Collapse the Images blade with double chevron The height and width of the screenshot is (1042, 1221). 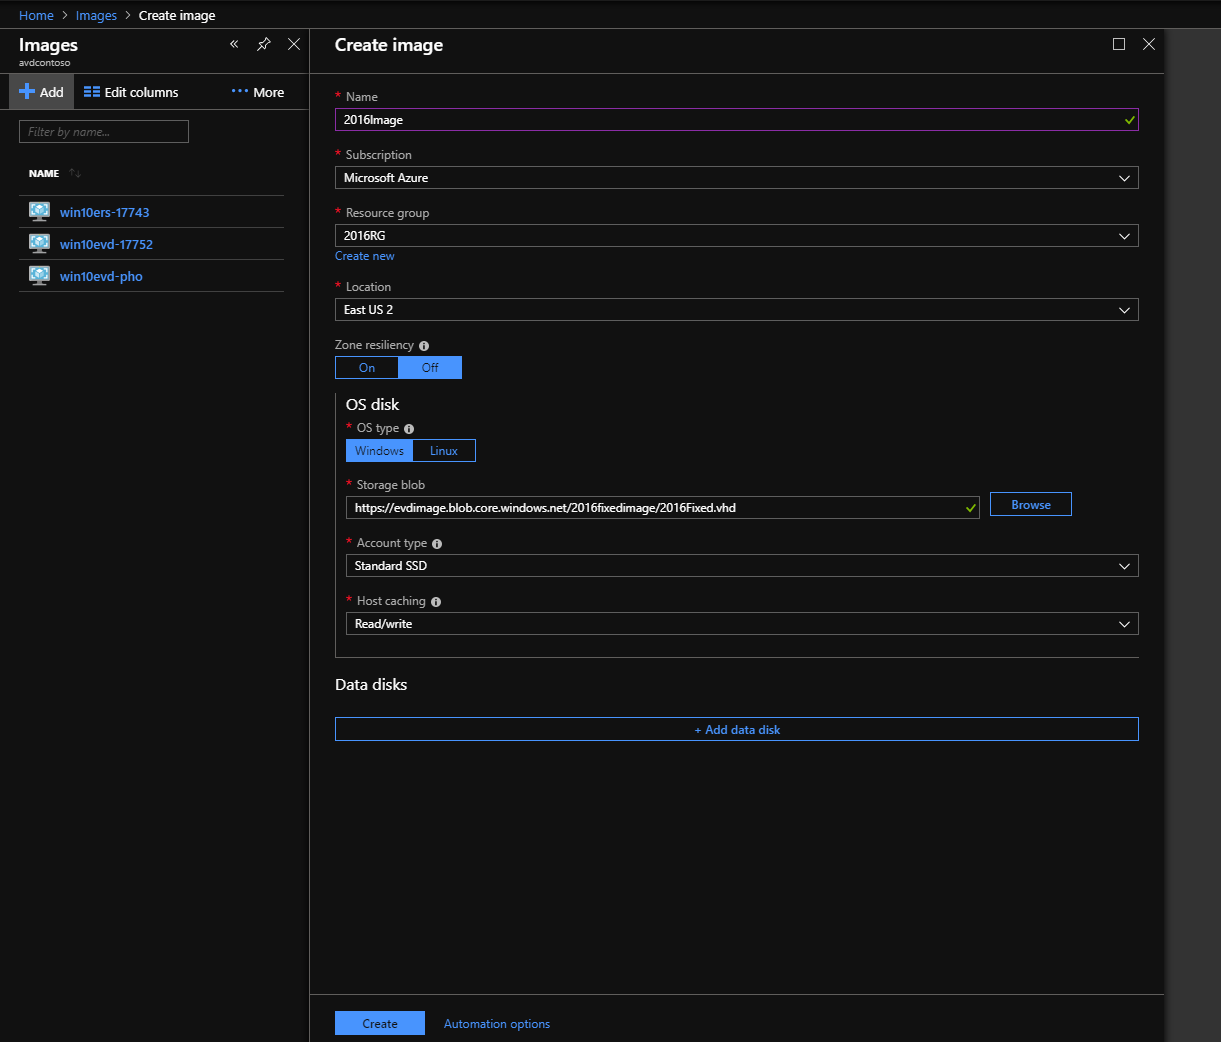[x=234, y=45]
